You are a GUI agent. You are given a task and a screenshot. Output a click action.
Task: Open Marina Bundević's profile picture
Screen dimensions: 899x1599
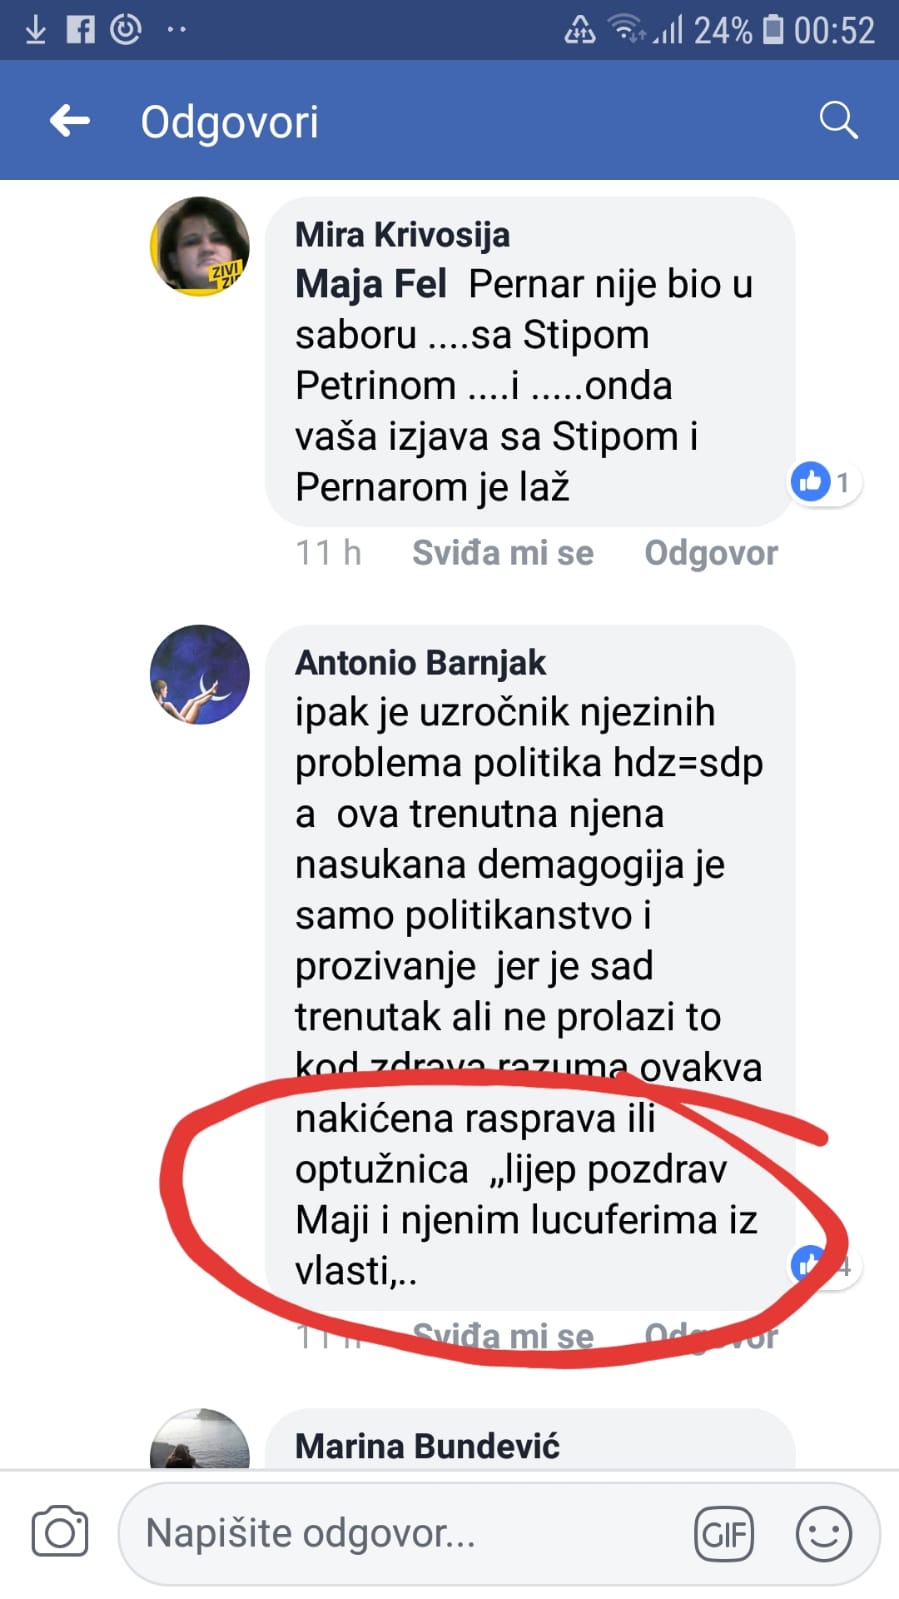[x=200, y=1439]
